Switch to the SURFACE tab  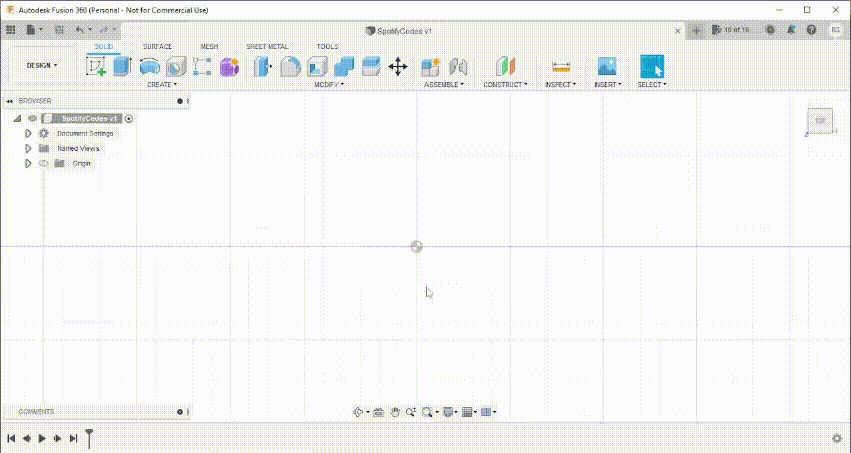157,47
